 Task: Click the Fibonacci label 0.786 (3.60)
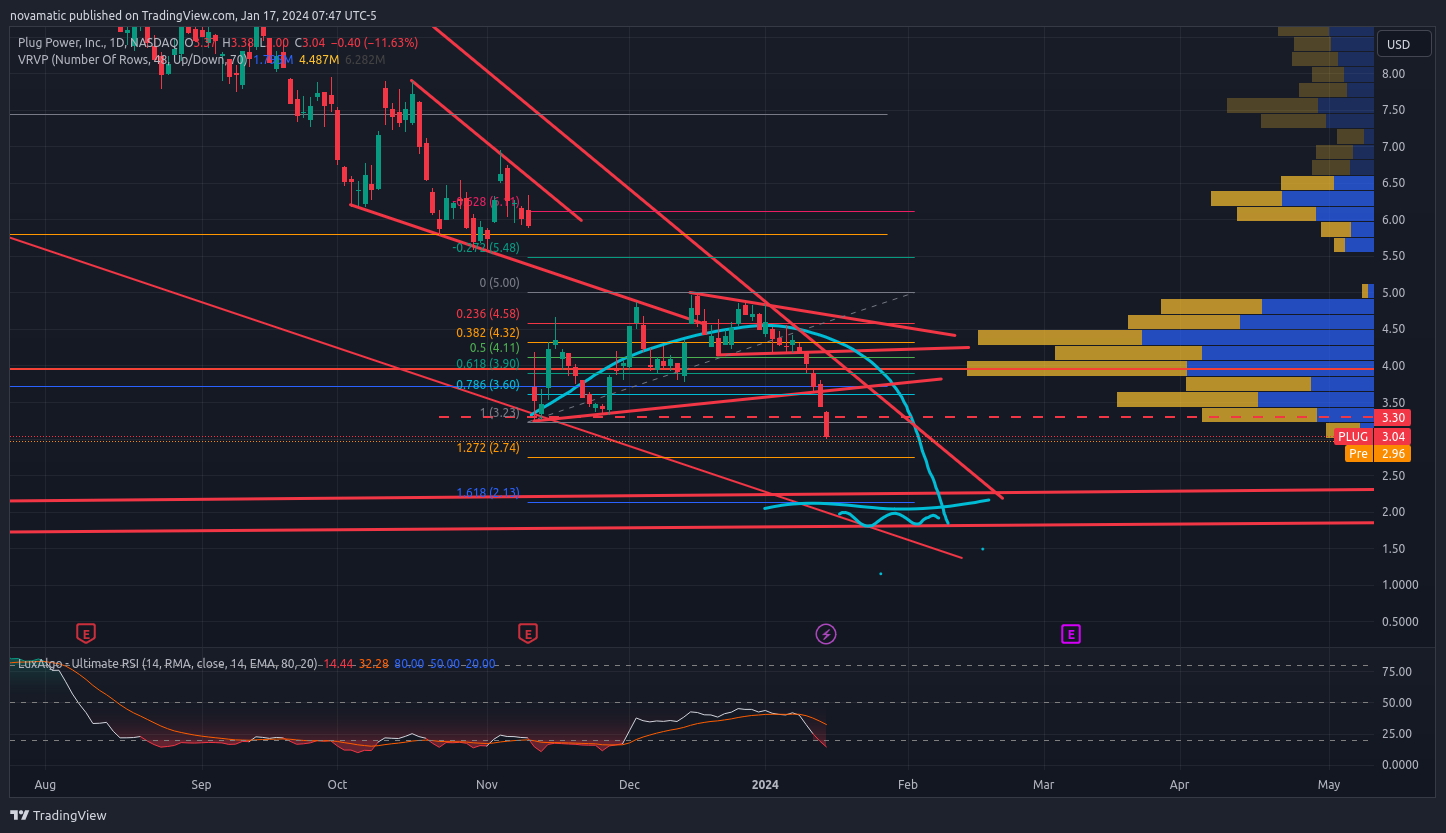[x=488, y=385]
